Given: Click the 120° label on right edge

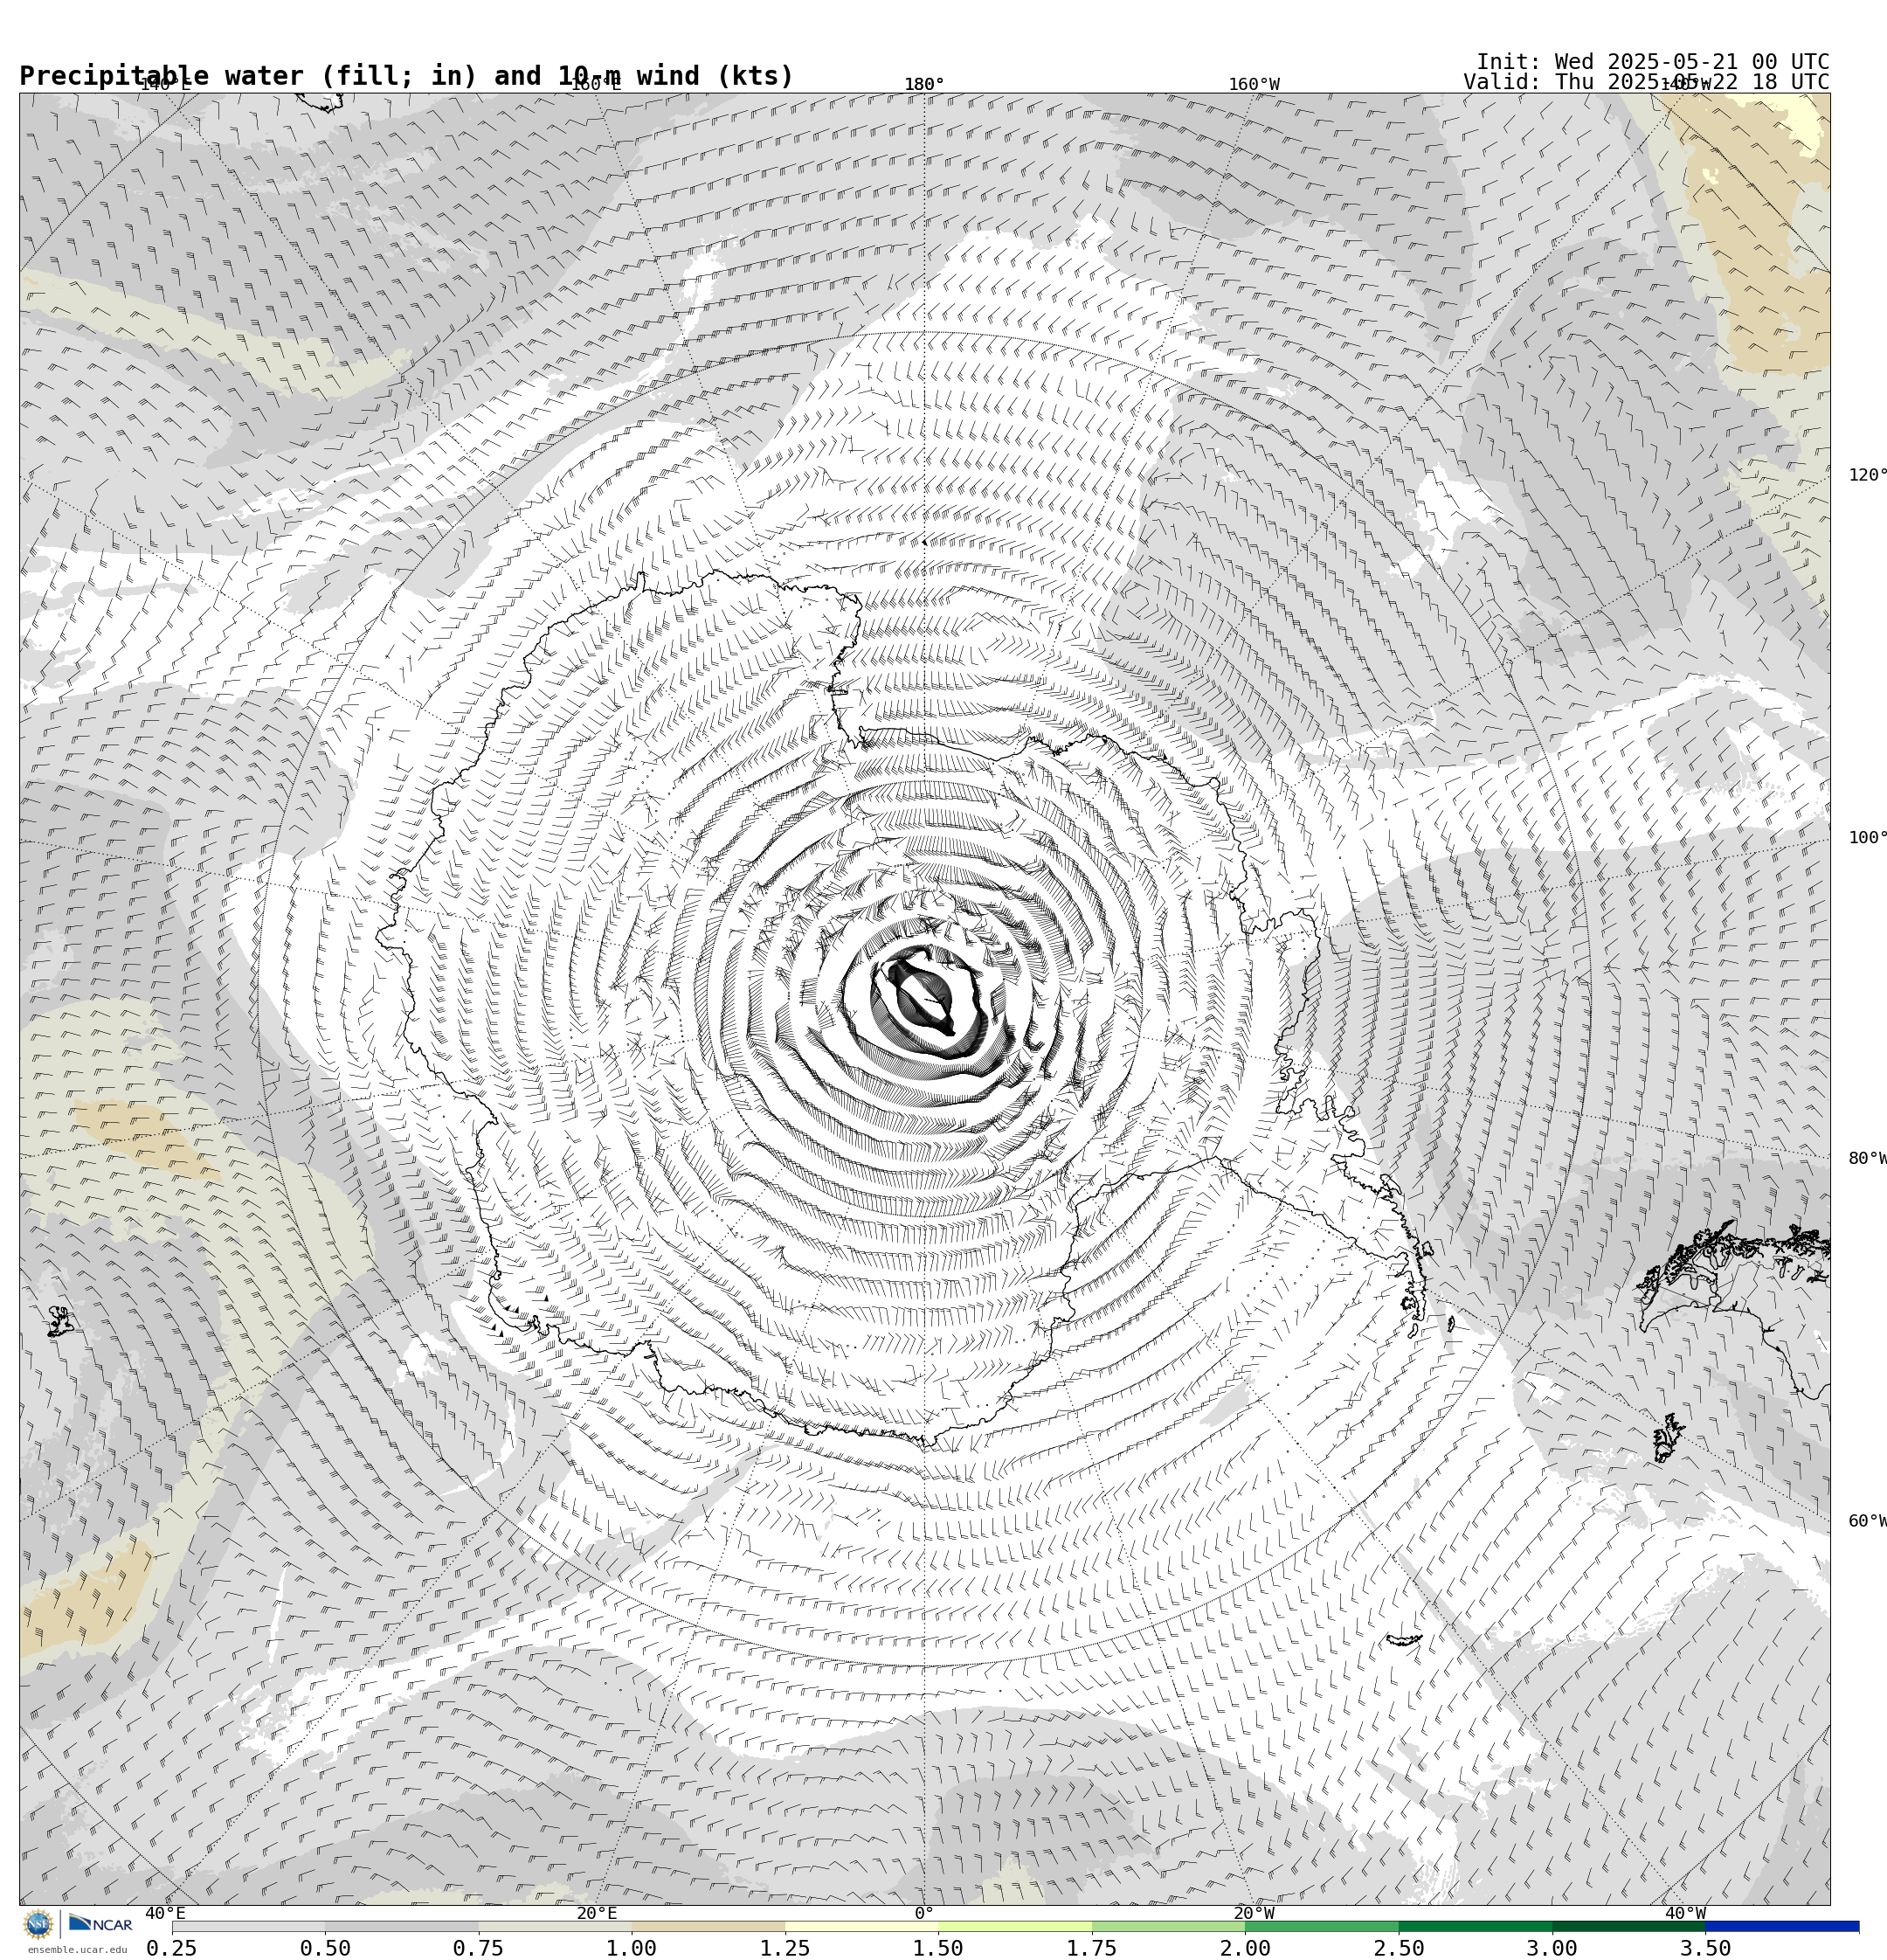Looking at the screenshot, I should pyautogui.click(x=1867, y=474).
